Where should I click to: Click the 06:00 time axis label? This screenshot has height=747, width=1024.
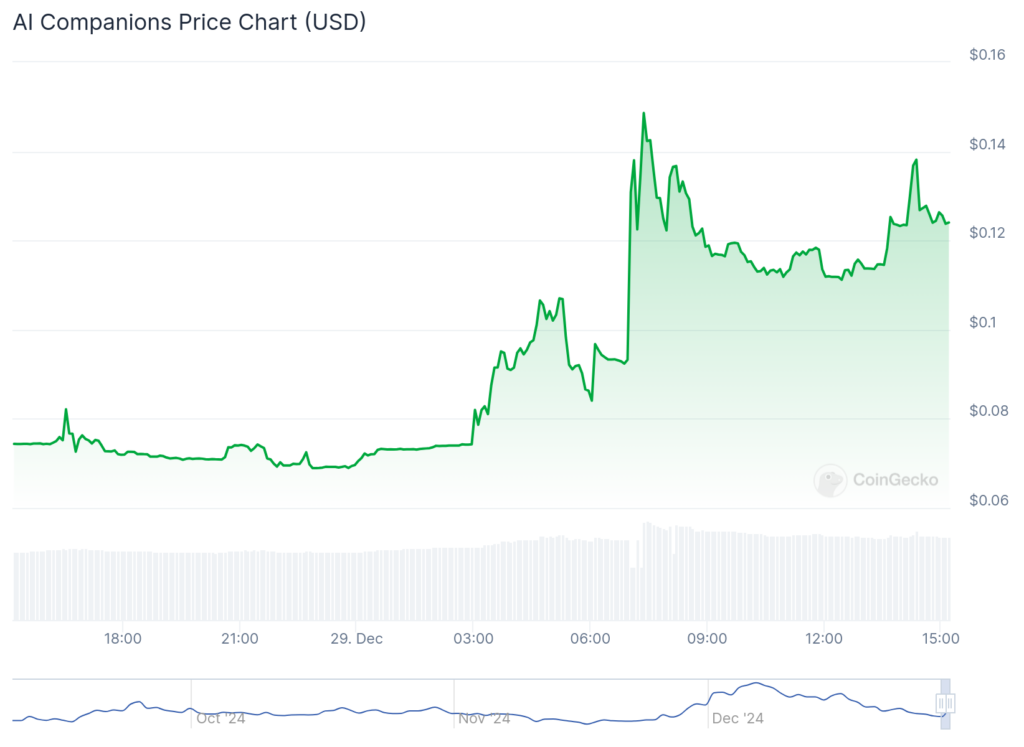(x=590, y=638)
